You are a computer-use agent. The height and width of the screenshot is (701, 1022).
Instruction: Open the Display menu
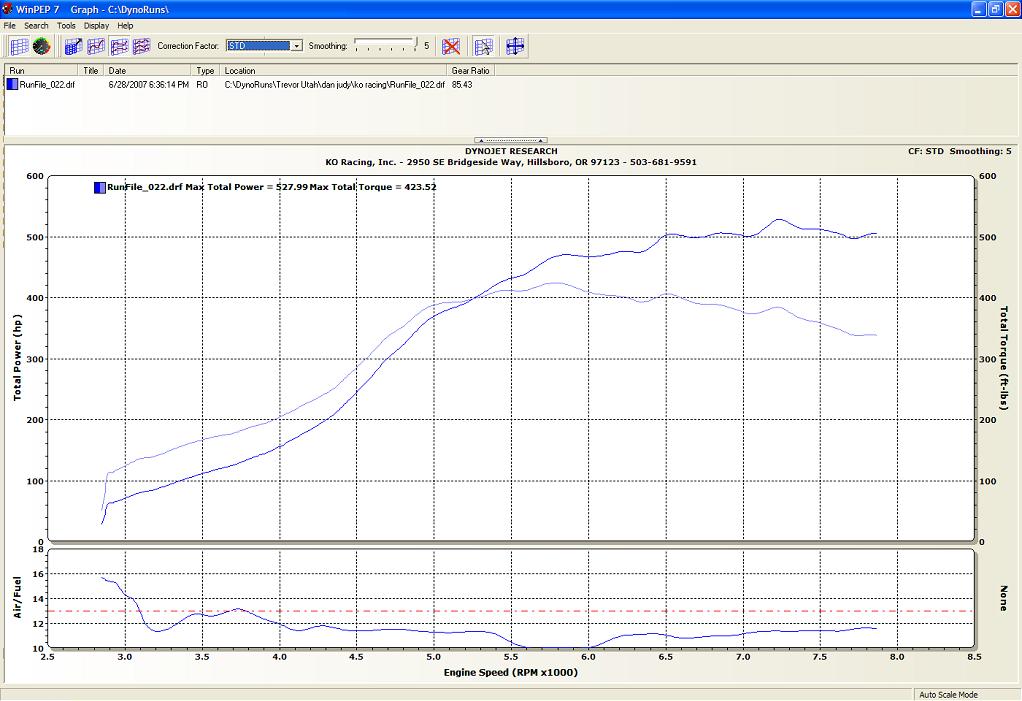click(x=96, y=25)
